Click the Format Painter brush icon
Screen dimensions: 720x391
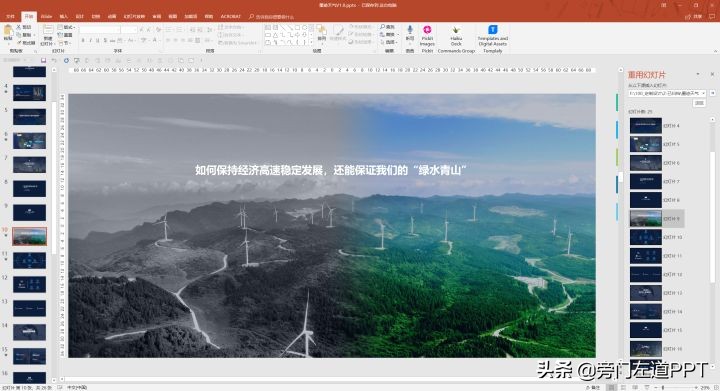[19, 43]
